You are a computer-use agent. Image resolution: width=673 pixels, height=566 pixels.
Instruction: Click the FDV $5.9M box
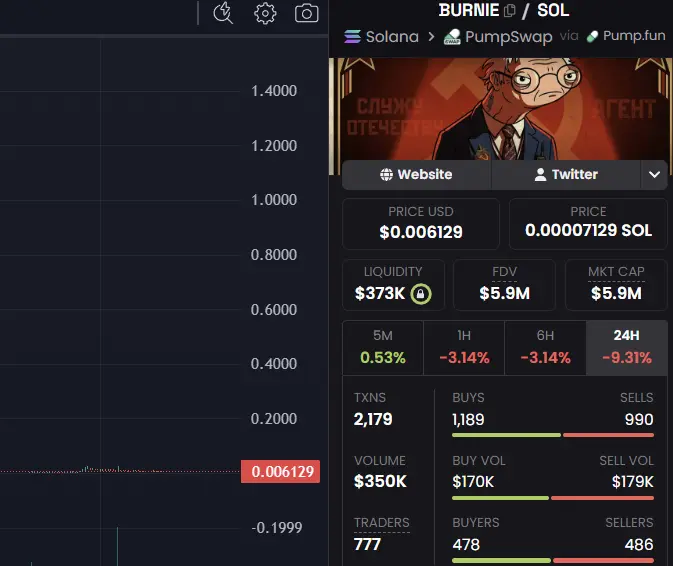tap(504, 285)
